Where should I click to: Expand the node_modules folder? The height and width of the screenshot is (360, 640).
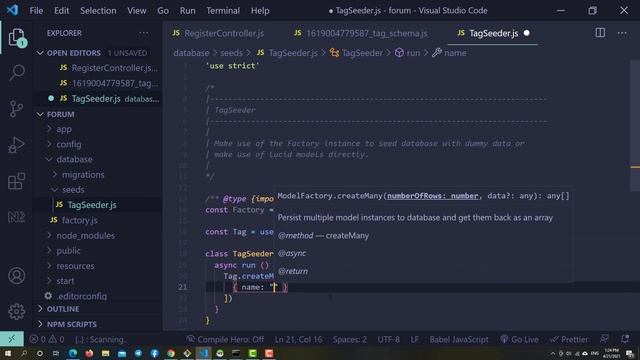coord(86,236)
